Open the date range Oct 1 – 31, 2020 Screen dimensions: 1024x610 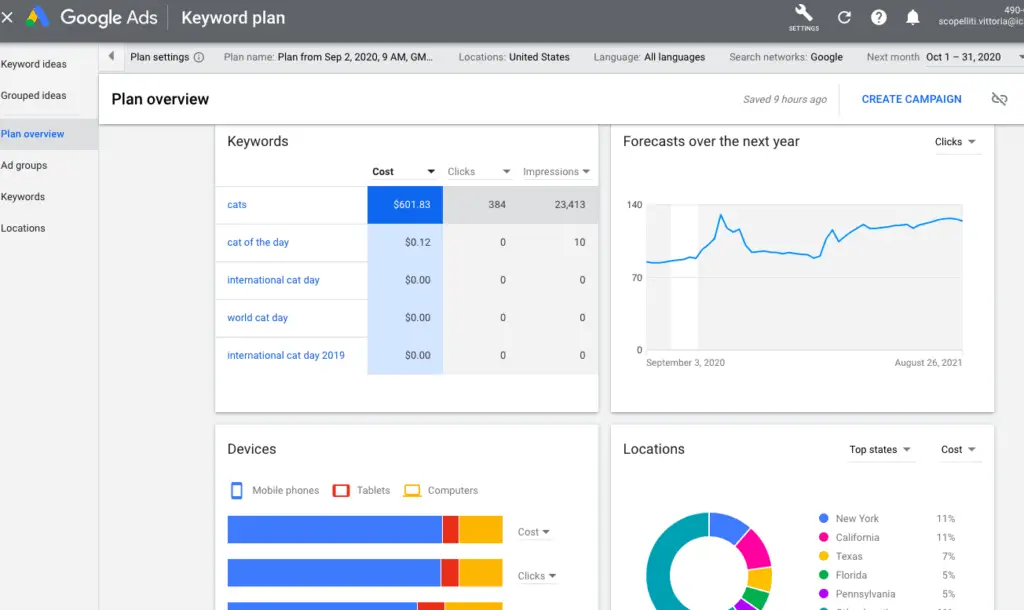click(x=963, y=57)
